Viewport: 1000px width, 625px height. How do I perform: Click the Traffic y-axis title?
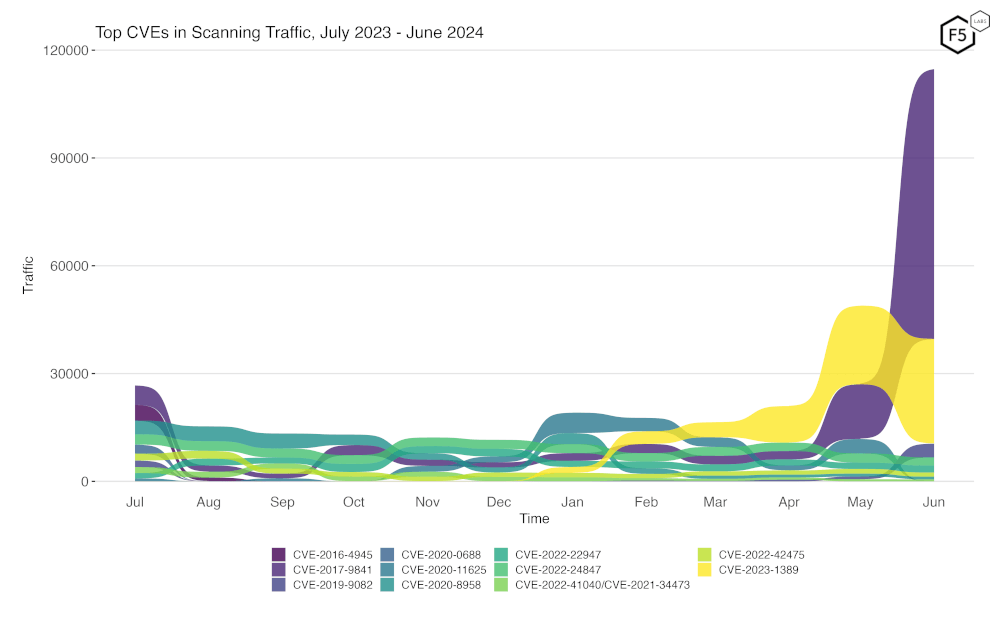click(x=29, y=274)
